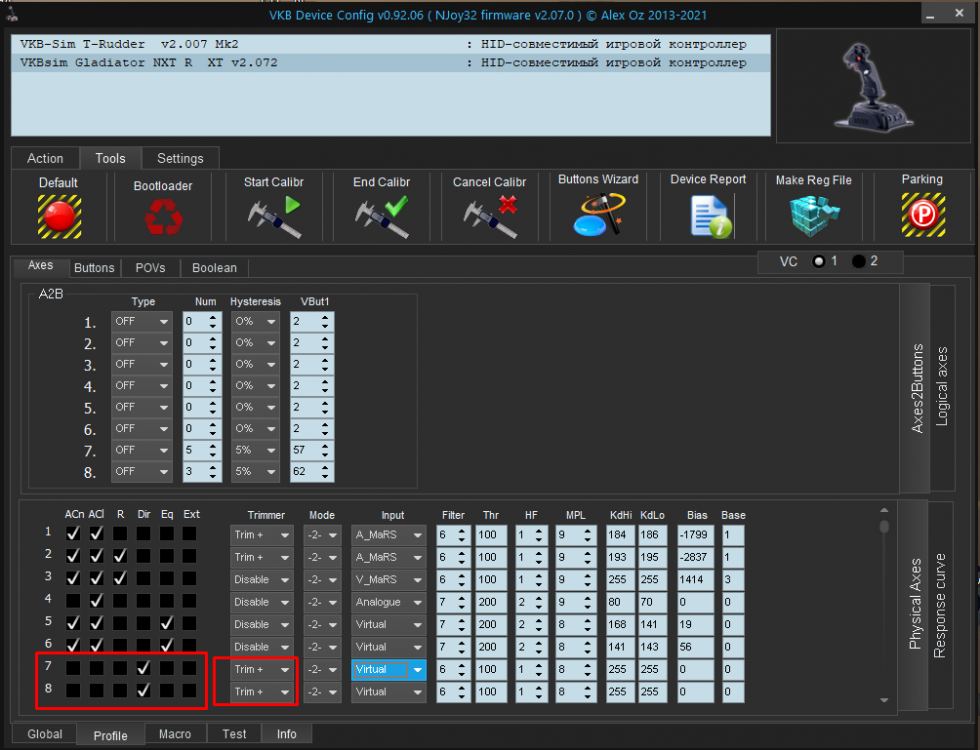This screenshot has height=750, width=980.
Task: Open the Input dropdown showing Analogue on row 4
Action: click(x=388, y=602)
